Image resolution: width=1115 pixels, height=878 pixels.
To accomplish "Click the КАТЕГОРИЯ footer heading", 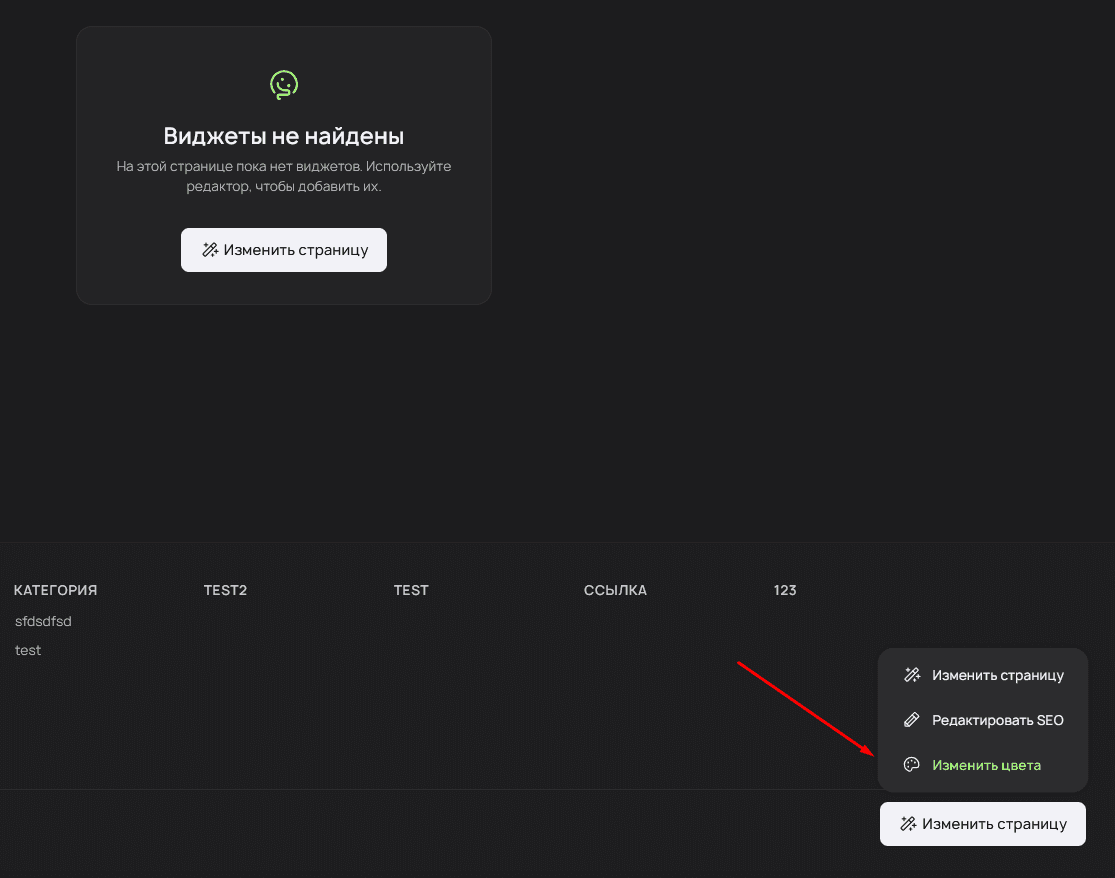I will (55, 590).
